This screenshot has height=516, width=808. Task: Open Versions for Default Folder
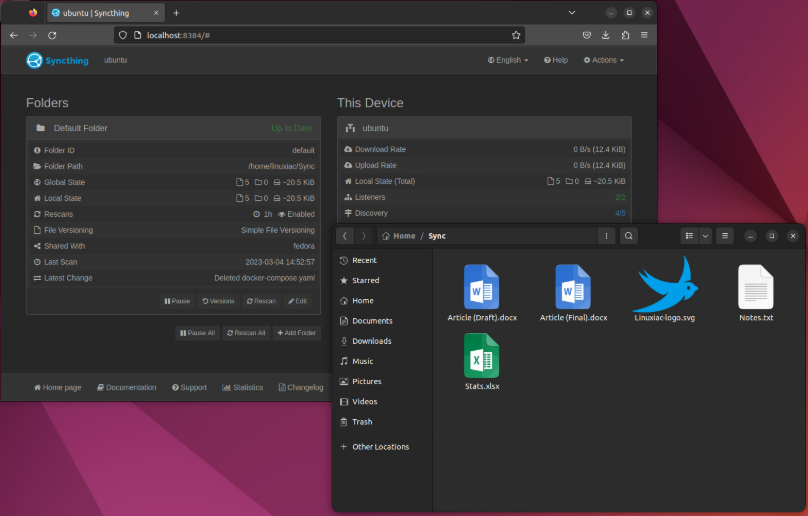(218, 301)
